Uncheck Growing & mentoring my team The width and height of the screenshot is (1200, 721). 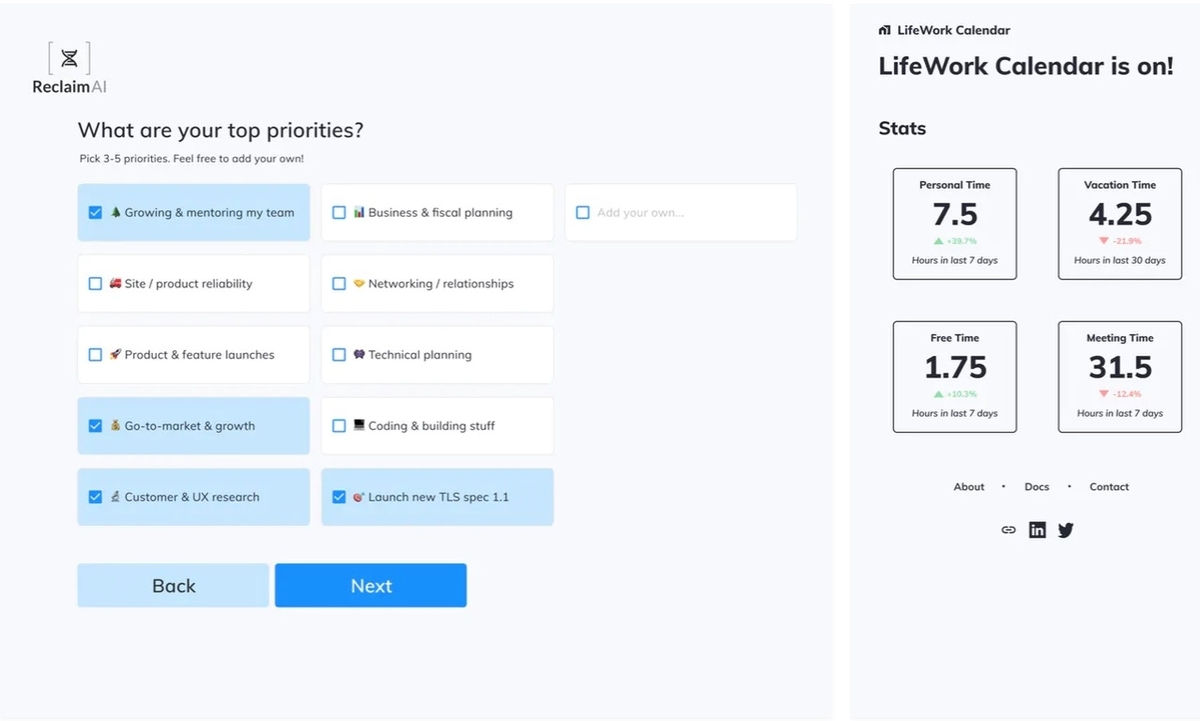96,212
